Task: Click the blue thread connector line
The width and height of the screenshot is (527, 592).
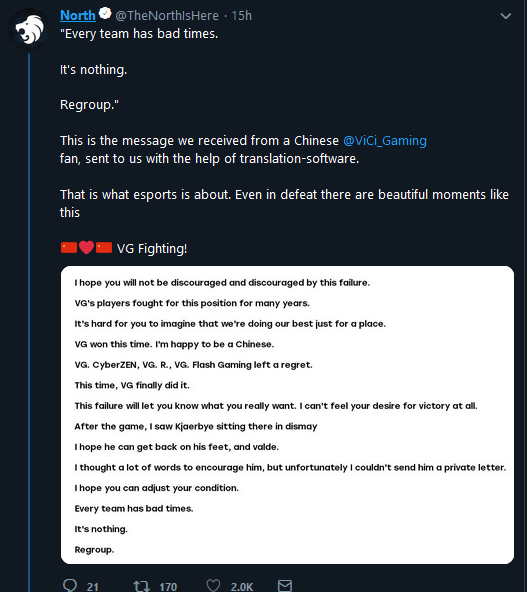Action: 29,323
